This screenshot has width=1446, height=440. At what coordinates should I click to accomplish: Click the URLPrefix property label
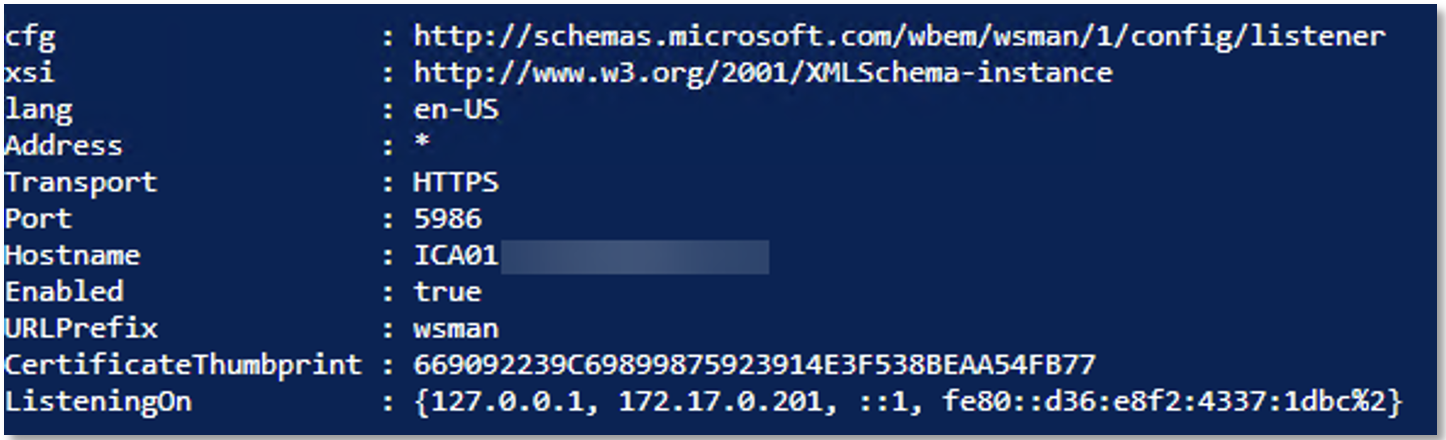pyautogui.click(x=80, y=329)
